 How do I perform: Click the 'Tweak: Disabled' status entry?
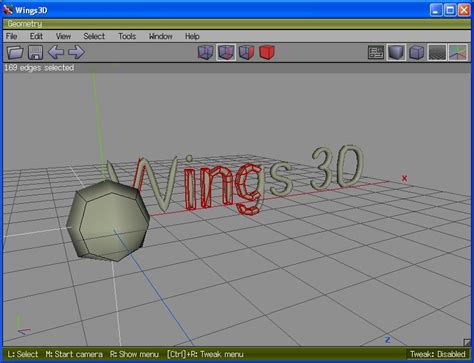pyautogui.click(x=438, y=354)
